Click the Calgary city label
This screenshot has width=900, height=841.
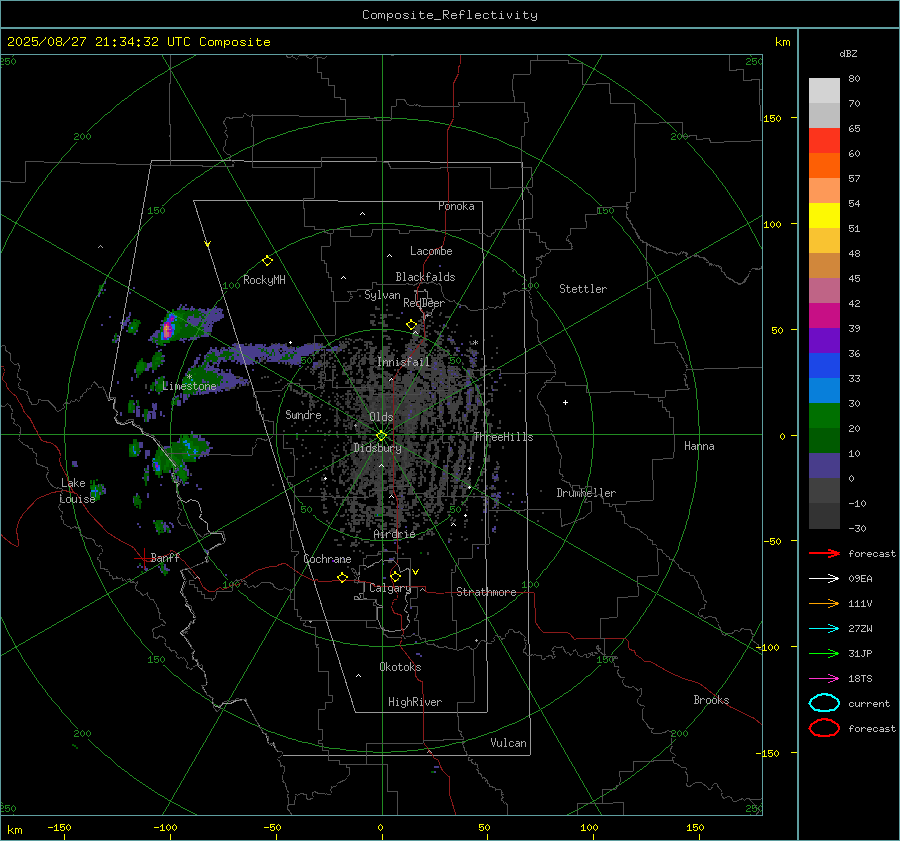coord(390,588)
